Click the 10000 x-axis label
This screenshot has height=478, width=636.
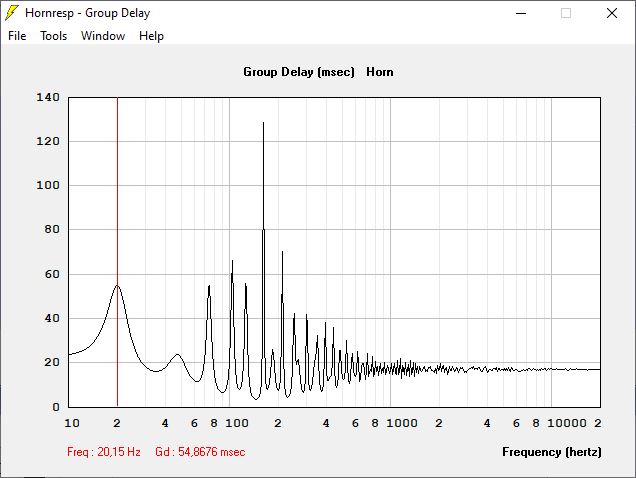(567, 423)
